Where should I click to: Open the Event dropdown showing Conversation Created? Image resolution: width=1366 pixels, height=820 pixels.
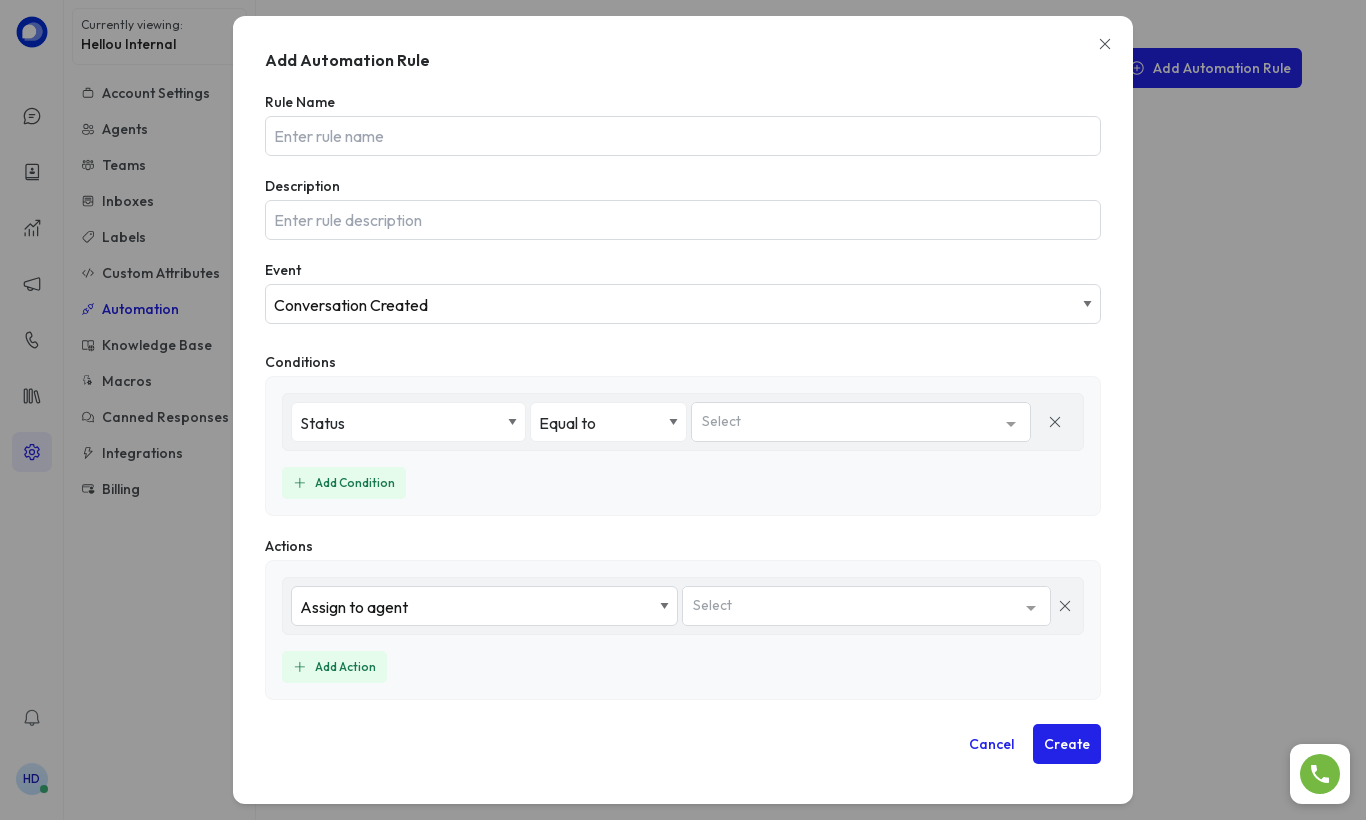(683, 304)
